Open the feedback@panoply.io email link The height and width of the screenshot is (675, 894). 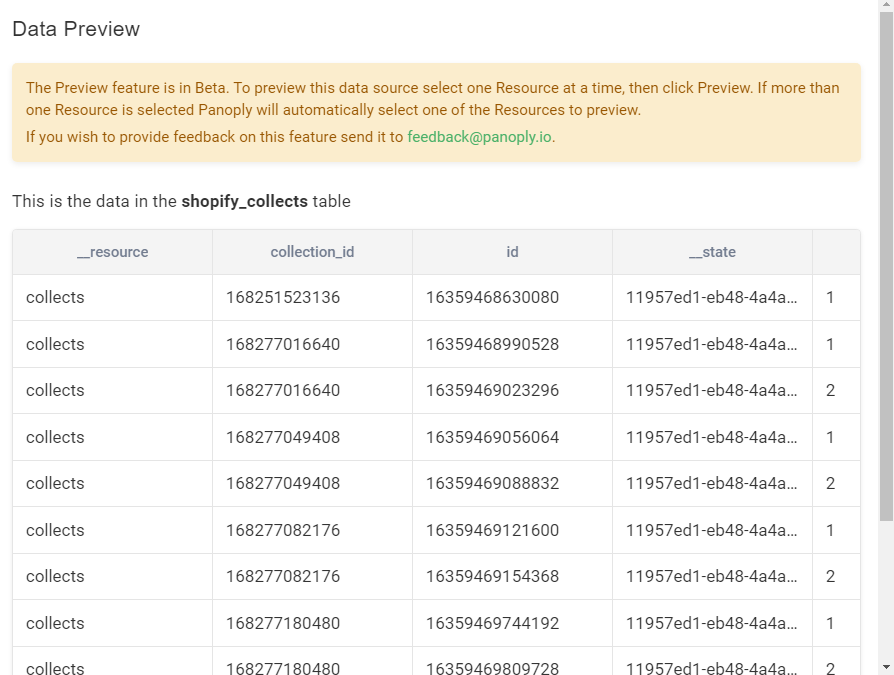click(x=479, y=137)
